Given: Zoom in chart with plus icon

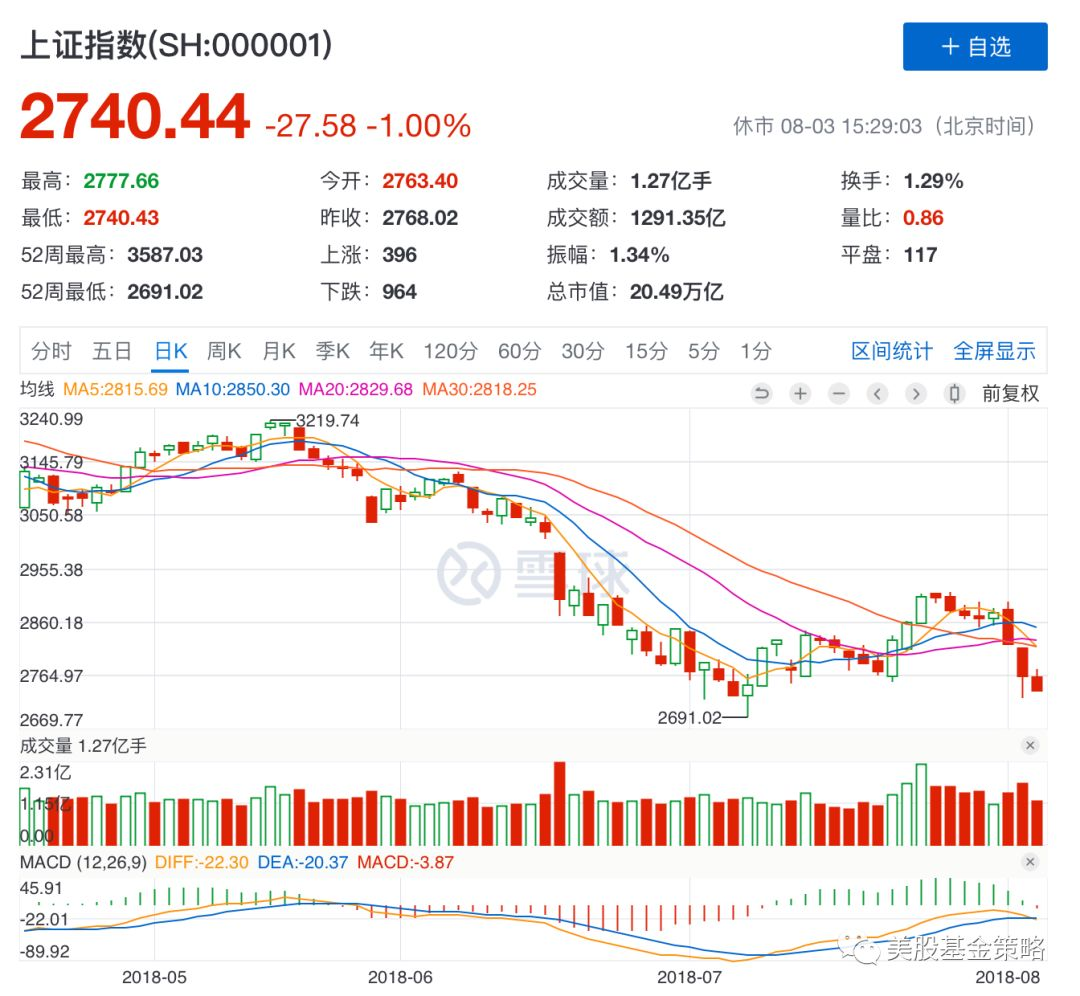Looking at the screenshot, I should tap(800, 394).
